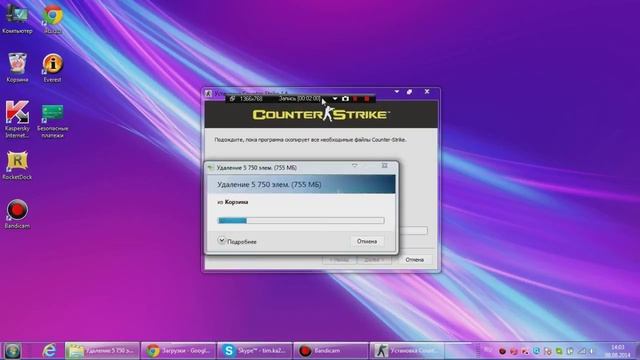Select the Корзина recycle bin desktop icon
This screenshot has height=360, width=640.
[17, 68]
